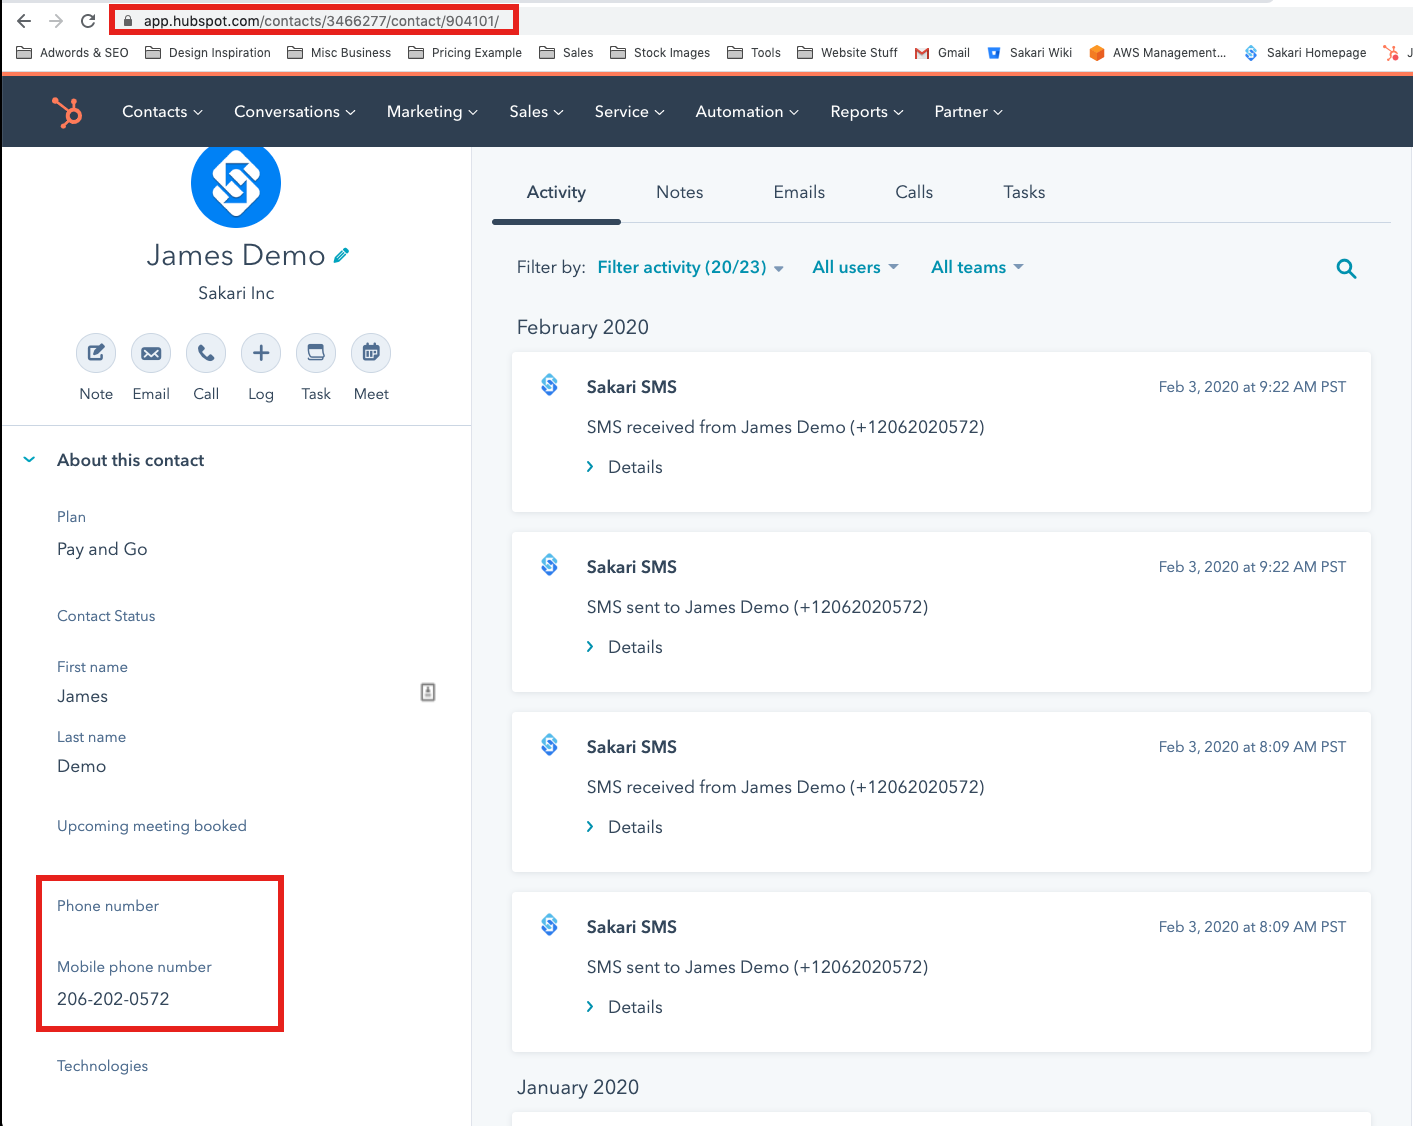The height and width of the screenshot is (1126, 1413).
Task: Expand Details of 9:22 AM sent SMS
Action: [624, 647]
